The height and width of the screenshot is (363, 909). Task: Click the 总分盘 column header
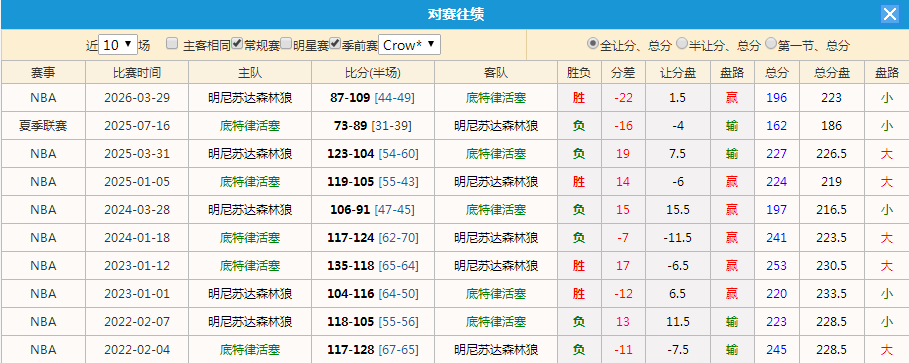click(x=831, y=72)
